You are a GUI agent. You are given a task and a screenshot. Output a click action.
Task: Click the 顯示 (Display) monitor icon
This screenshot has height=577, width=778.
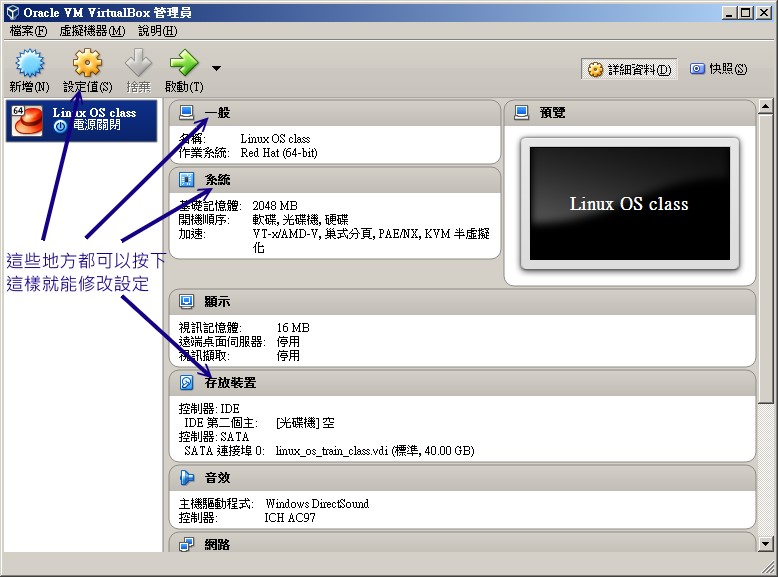pos(187,301)
